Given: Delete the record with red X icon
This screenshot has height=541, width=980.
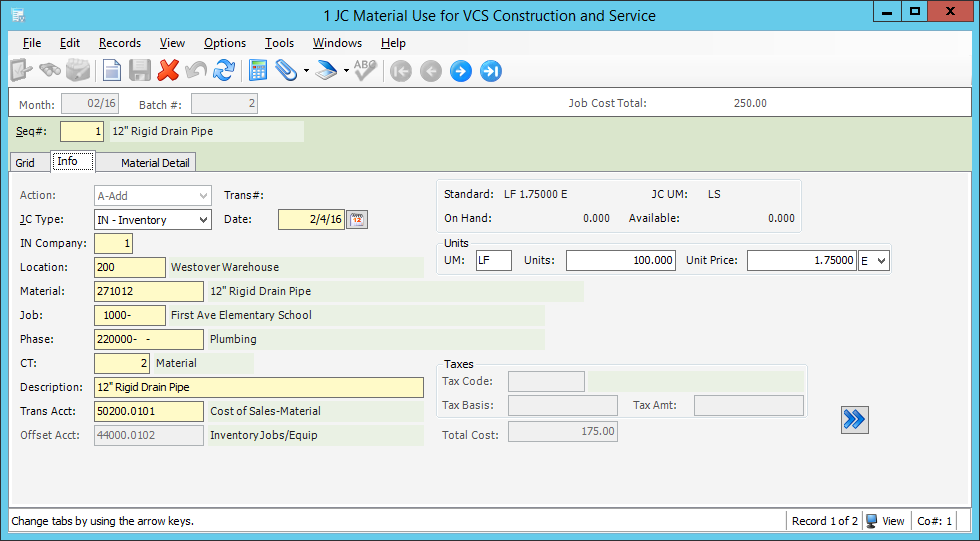Looking at the screenshot, I should pos(168,71).
